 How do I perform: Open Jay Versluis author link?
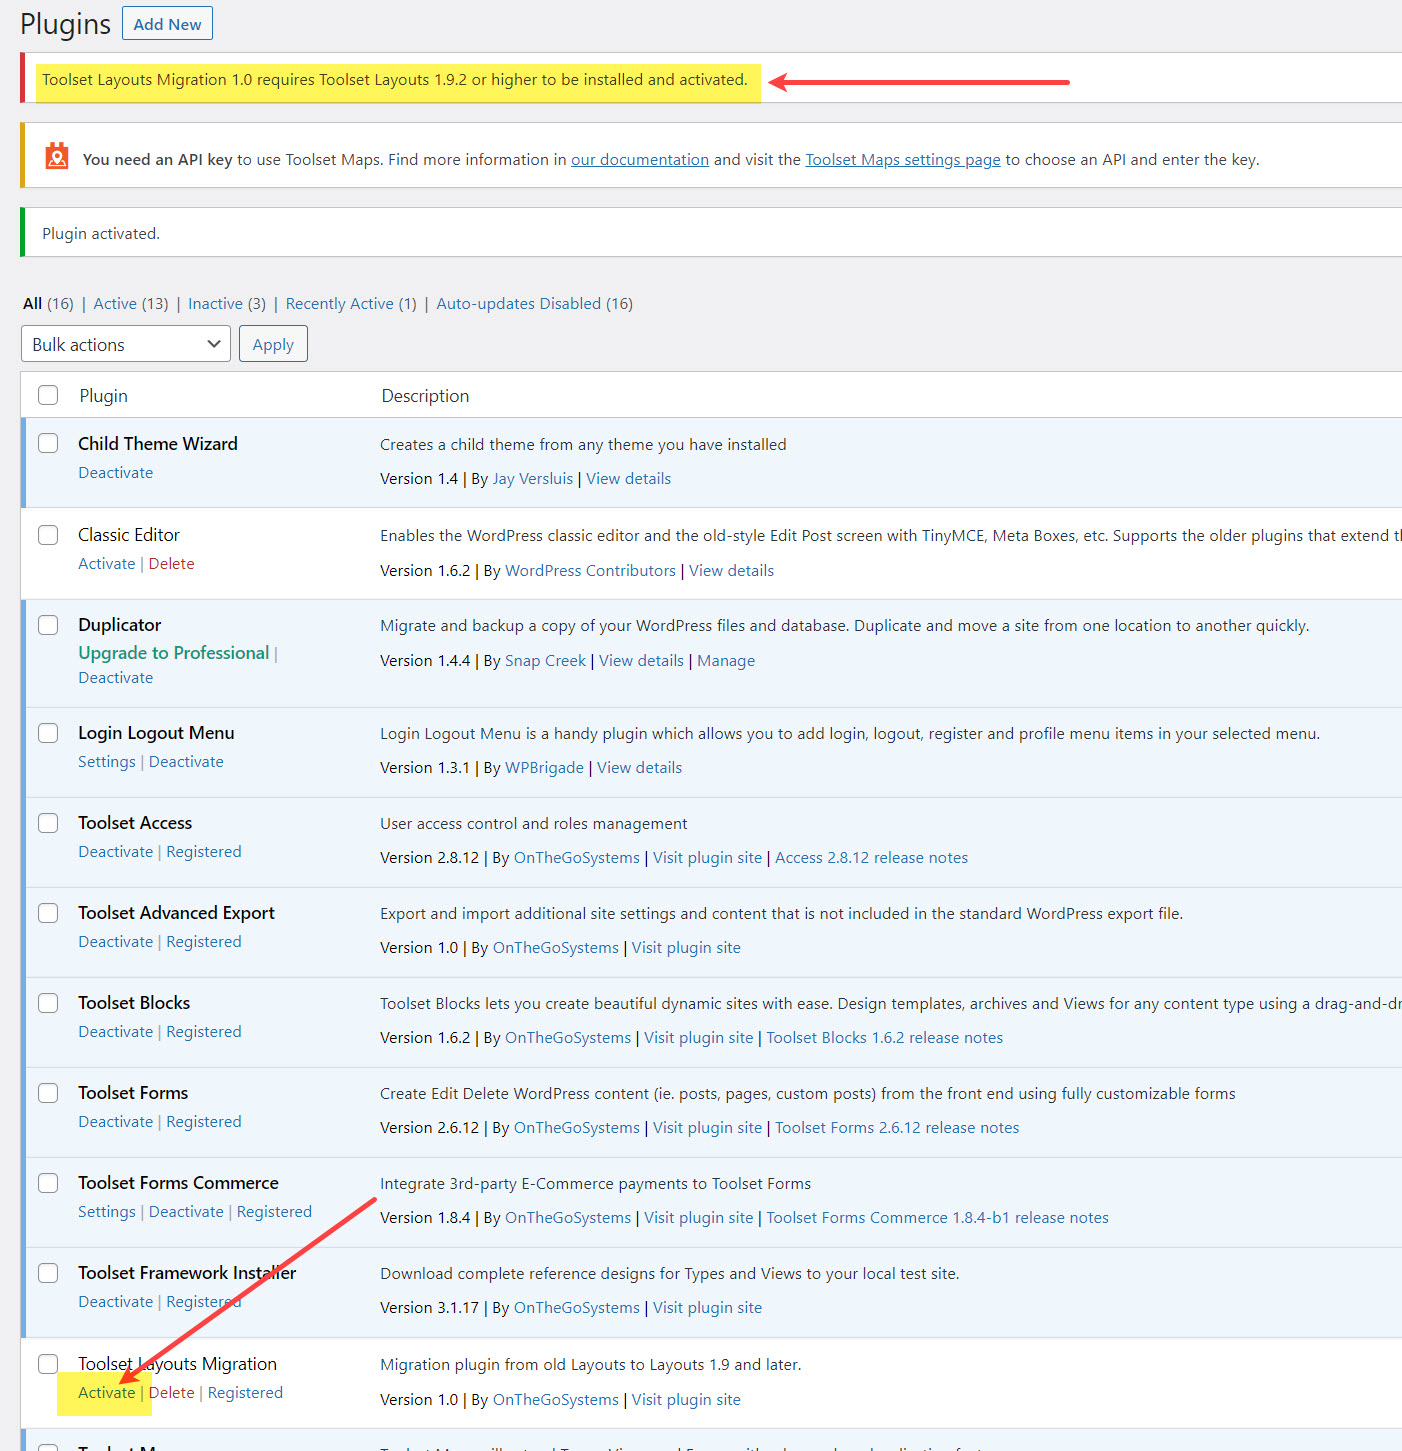tap(533, 479)
